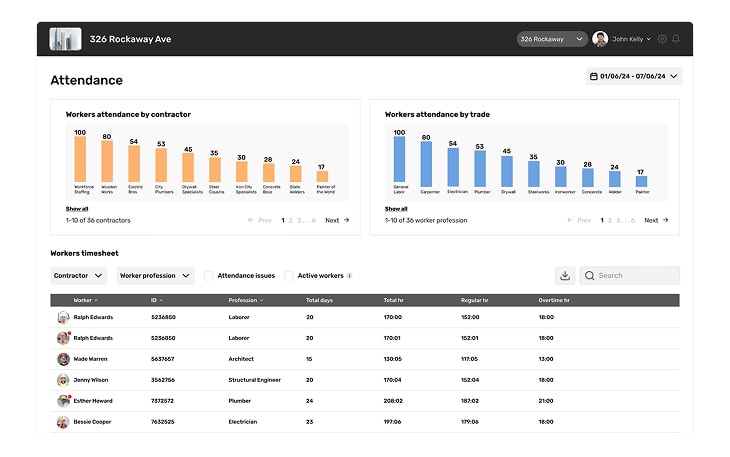This screenshot has height=457, width=730.
Task: Click the notifications bell icon
Action: pyautogui.click(x=676, y=39)
